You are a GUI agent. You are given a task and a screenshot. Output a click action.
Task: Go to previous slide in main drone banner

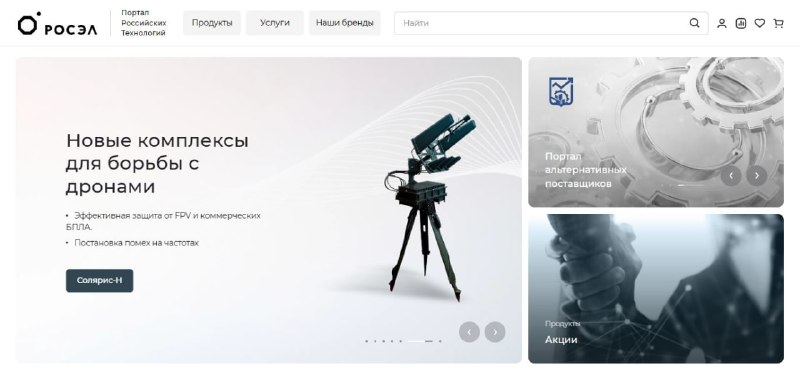tap(469, 332)
